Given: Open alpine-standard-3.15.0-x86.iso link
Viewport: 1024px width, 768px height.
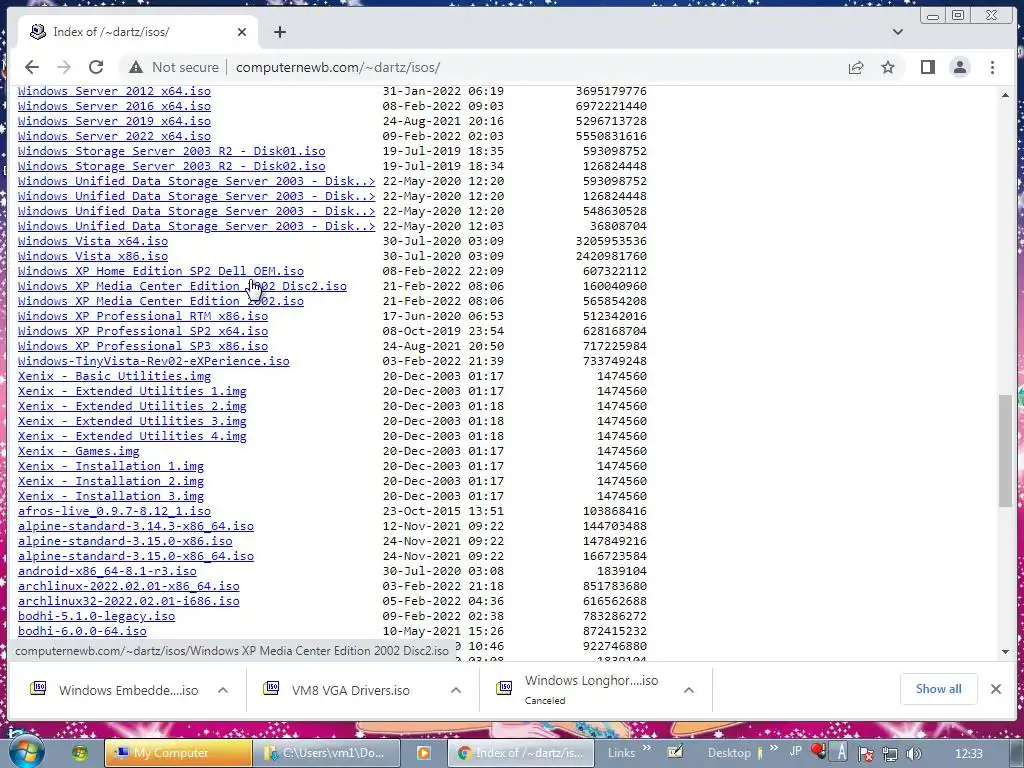Looking at the screenshot, I should click(x=125, y=541).
